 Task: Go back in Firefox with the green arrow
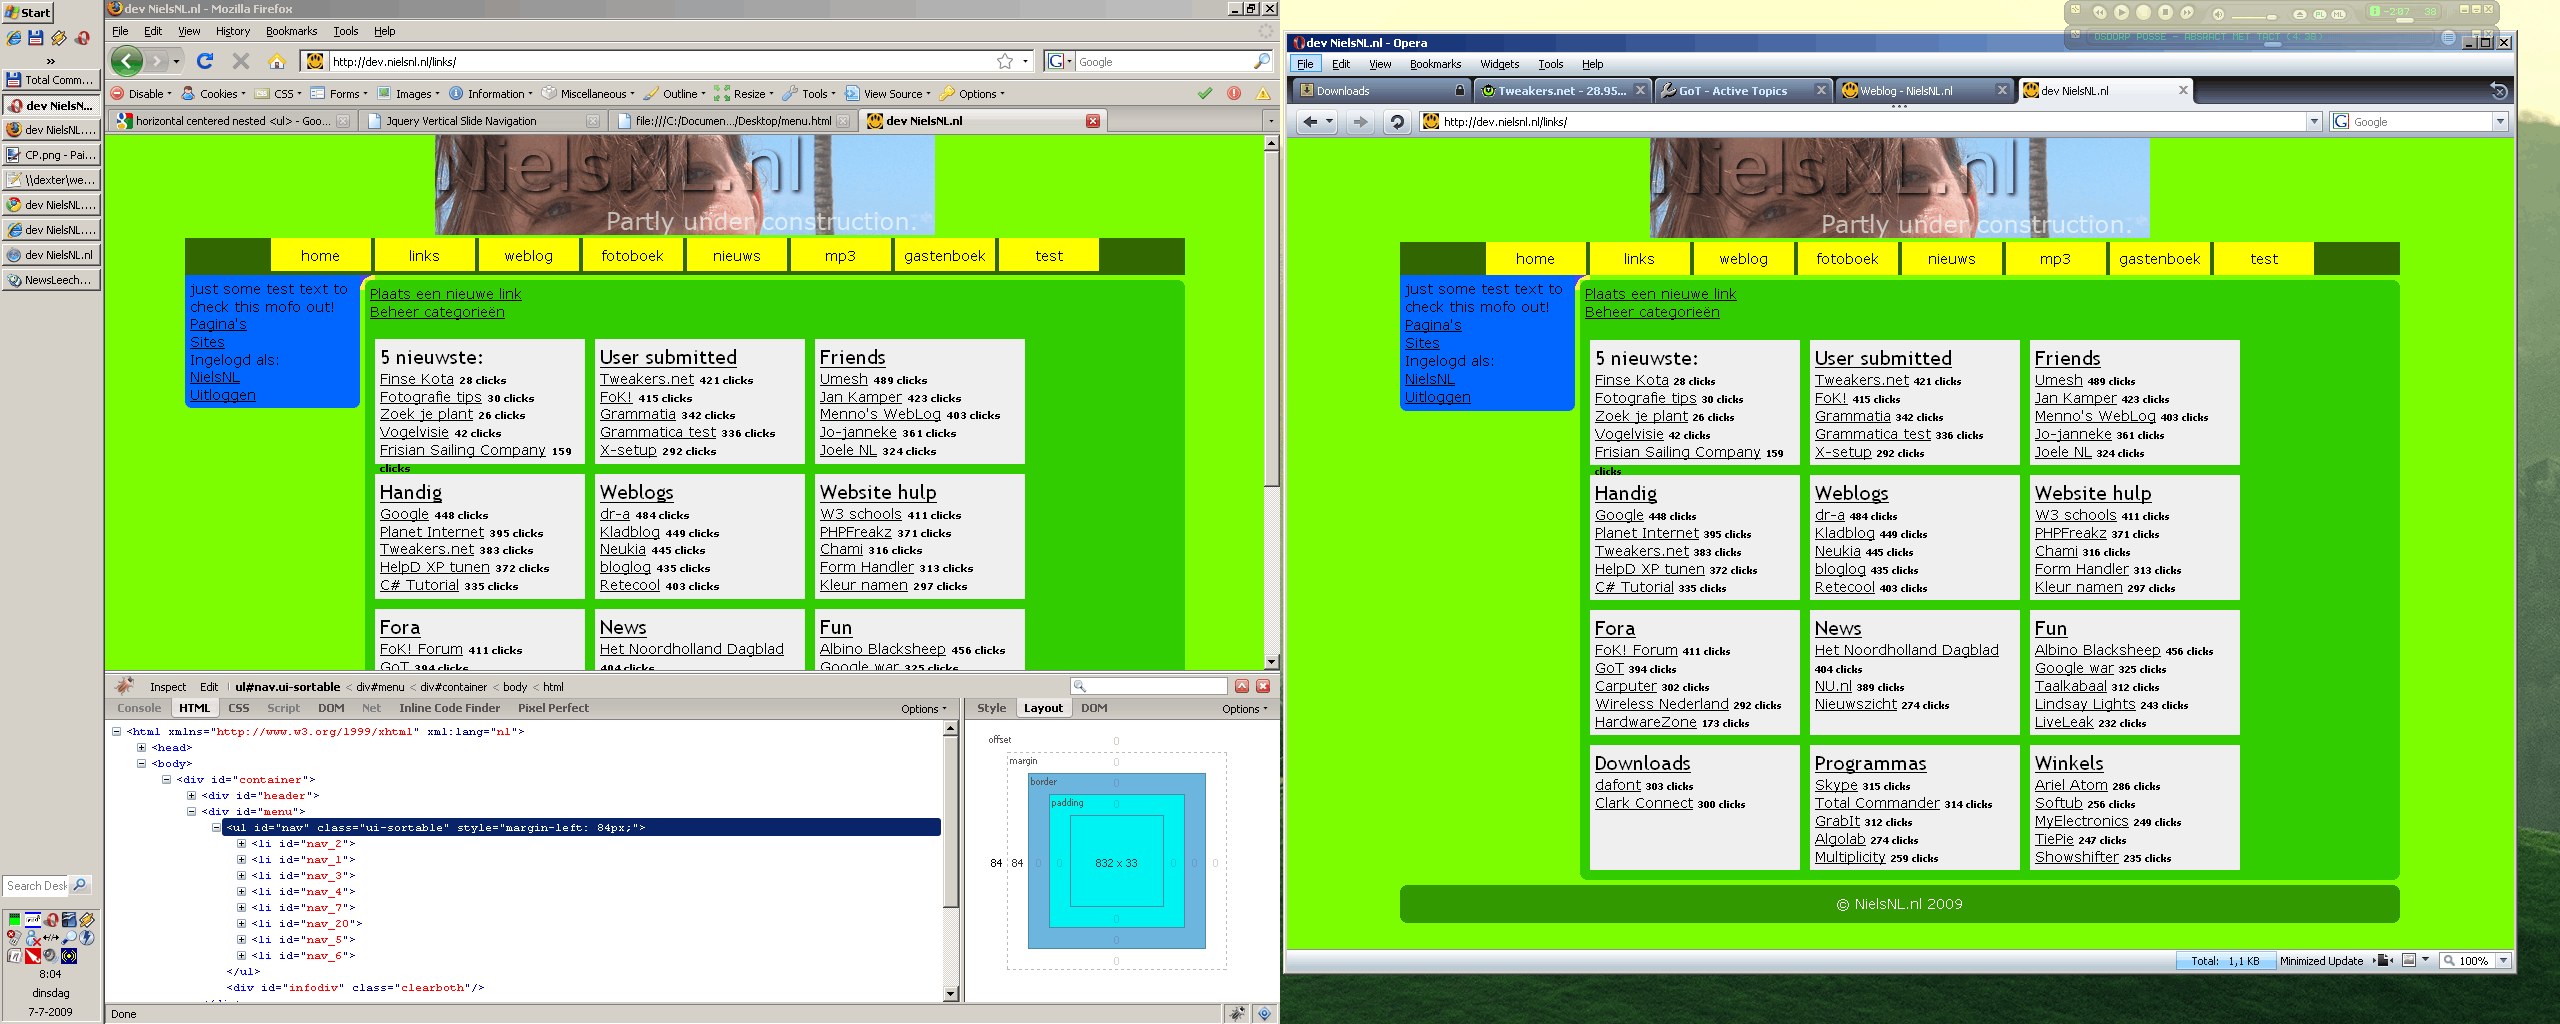tap(127, 61)
